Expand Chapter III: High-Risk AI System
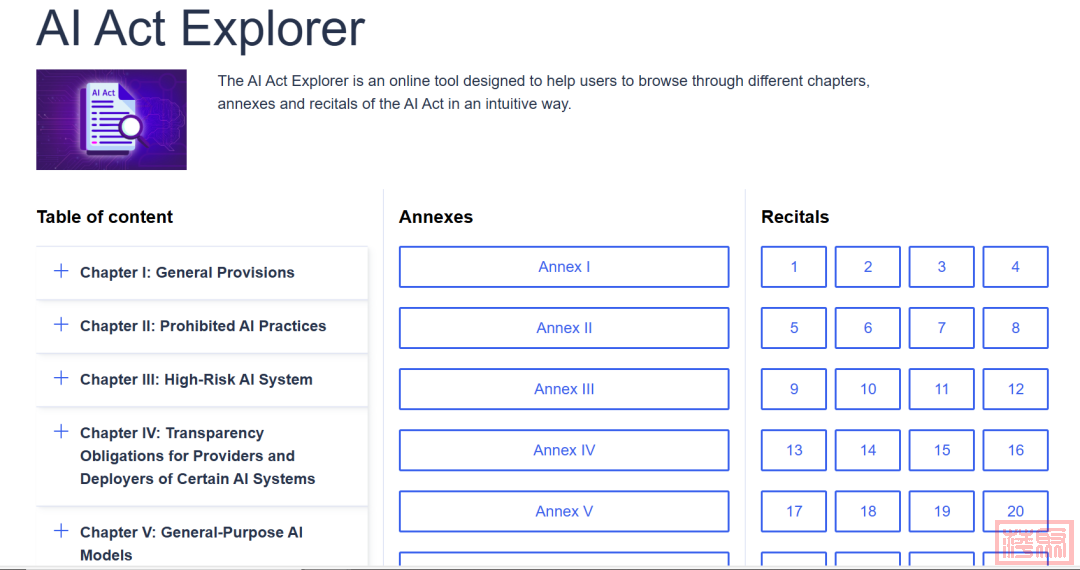The height and width of the screenshot is (570, 1080). coord(196,380)
